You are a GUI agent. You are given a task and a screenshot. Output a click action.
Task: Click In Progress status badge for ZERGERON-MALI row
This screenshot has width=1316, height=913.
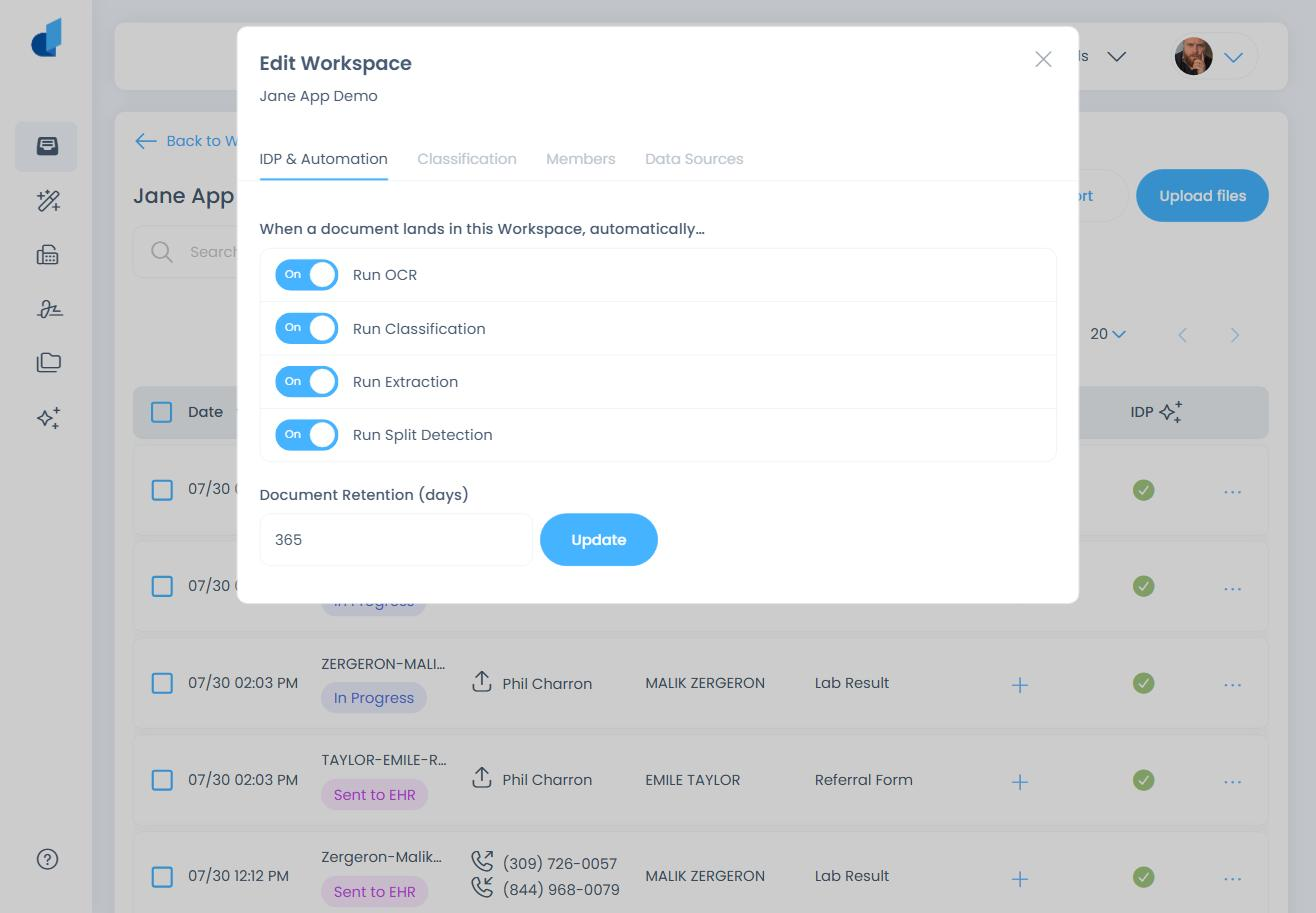[374, 698]
